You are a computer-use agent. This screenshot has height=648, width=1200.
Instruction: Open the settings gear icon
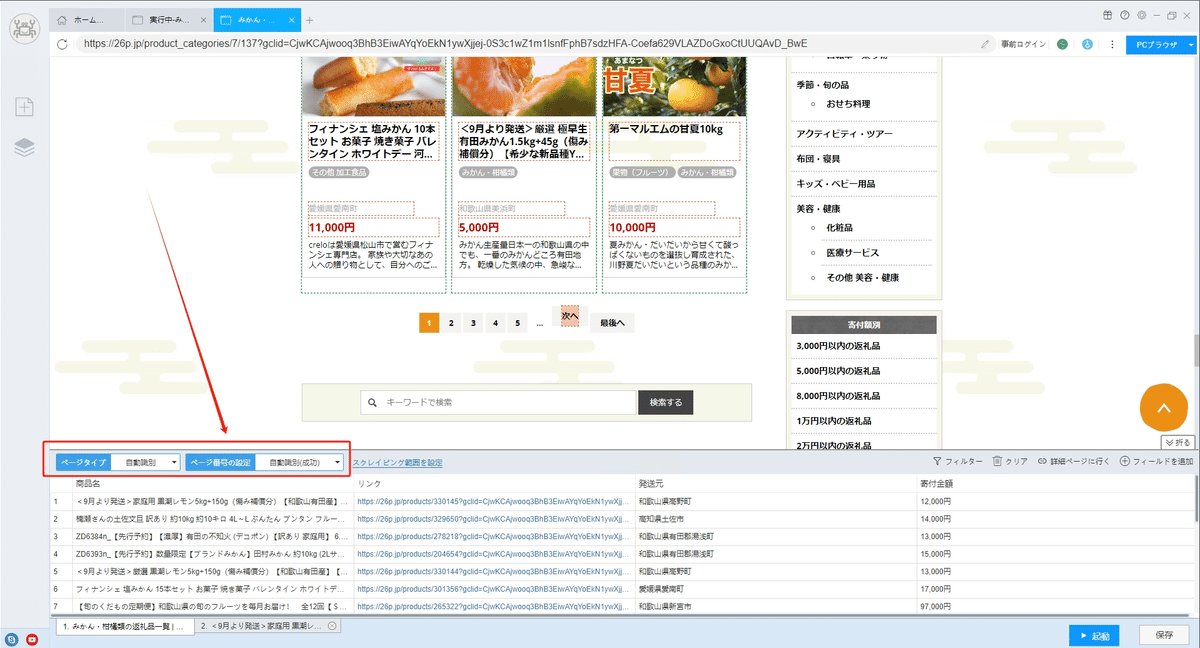tap(1141, 15)
